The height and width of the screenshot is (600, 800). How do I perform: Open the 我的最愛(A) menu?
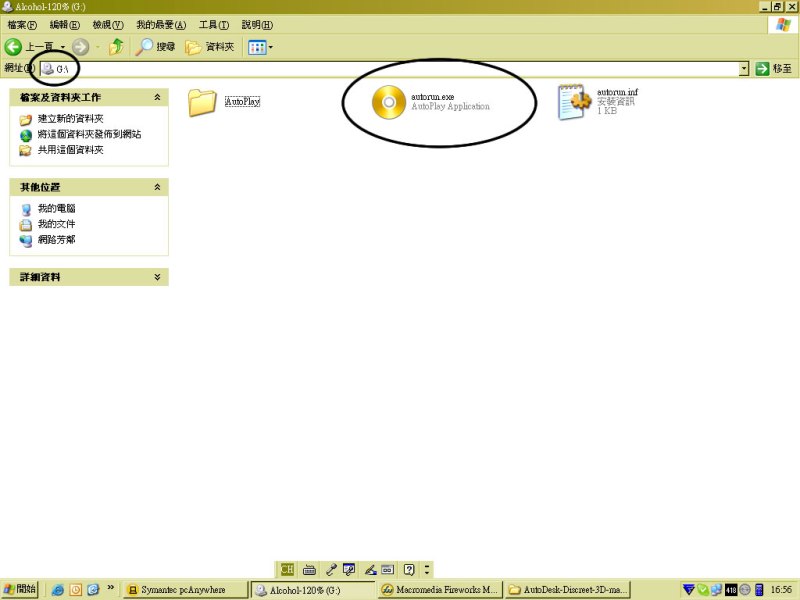click(x=161, y=24)
